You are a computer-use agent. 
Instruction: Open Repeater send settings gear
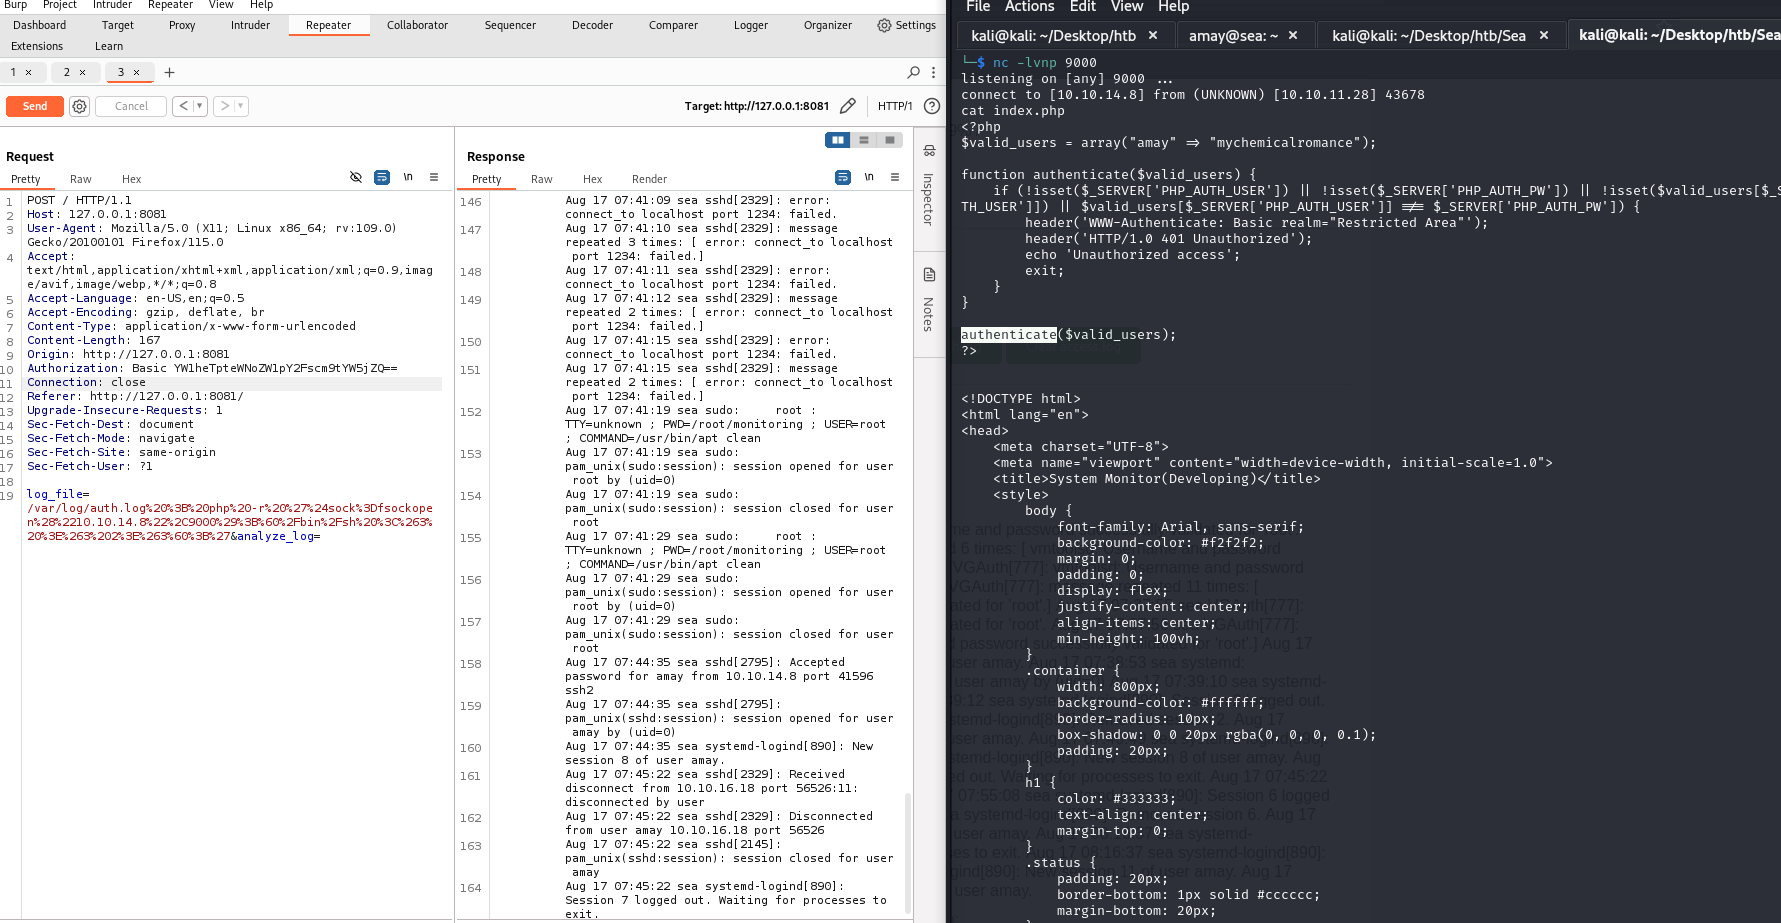point(80,106)
